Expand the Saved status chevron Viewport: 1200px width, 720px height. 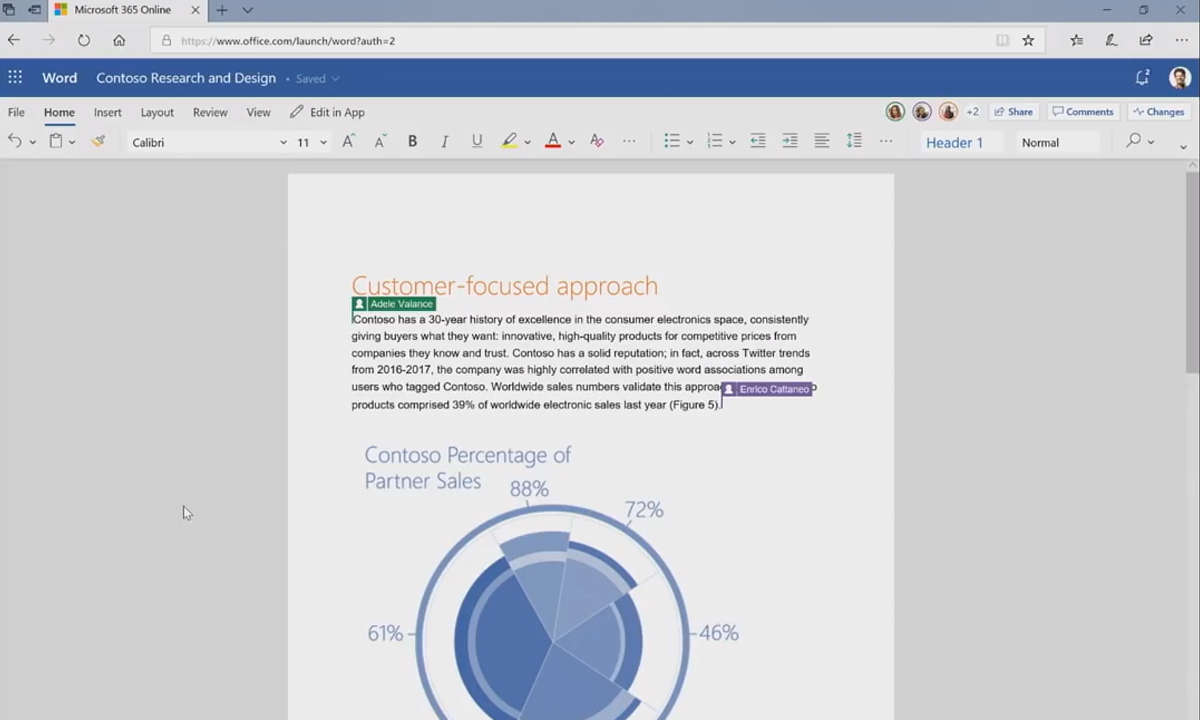336,79
